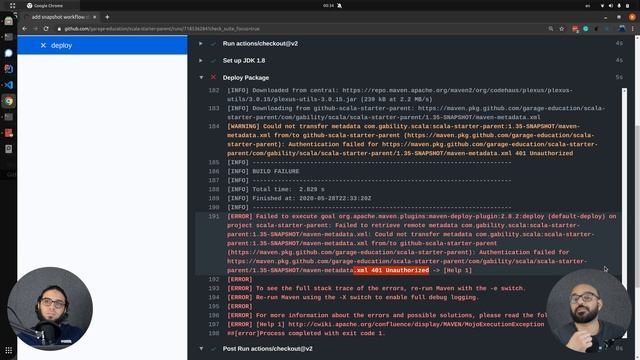Screen dimensions: 640x360
Task: Open the system volume indicator
Action: click(x=611, y=6)
